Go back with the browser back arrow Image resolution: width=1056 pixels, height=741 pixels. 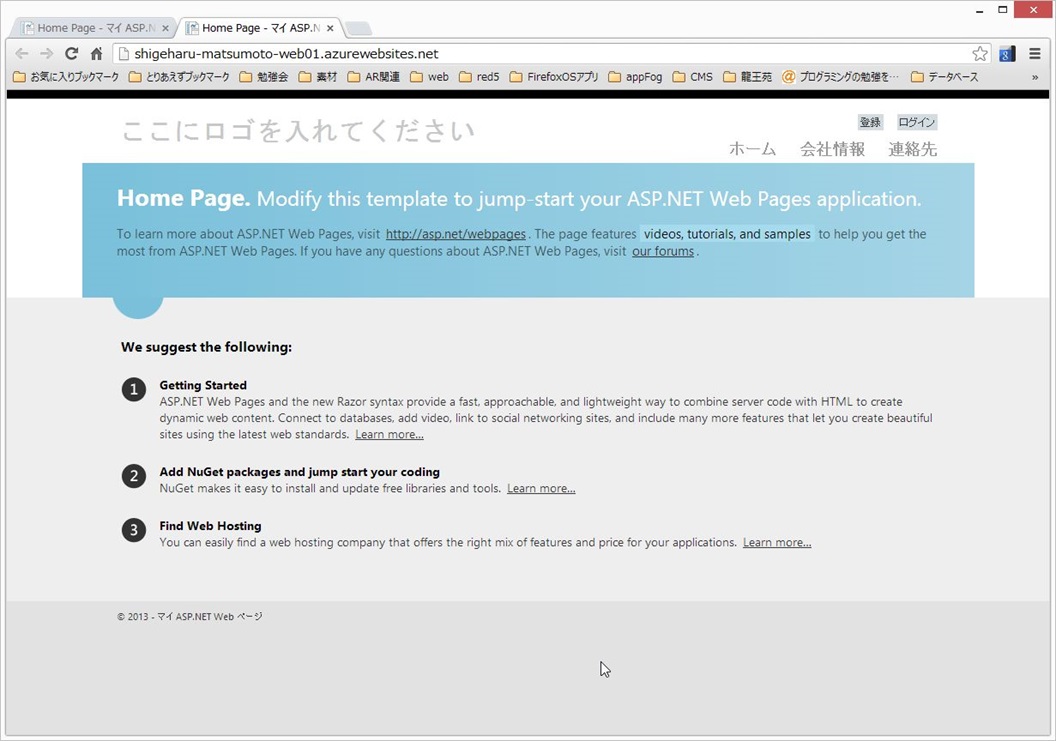[x=22, y=54]
